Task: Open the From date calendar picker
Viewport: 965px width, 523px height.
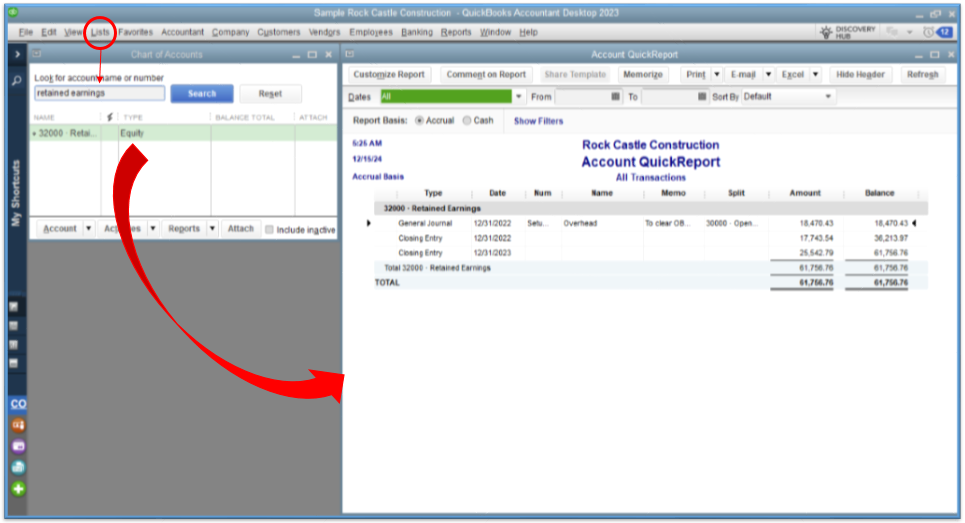Action: coord(615,97)
